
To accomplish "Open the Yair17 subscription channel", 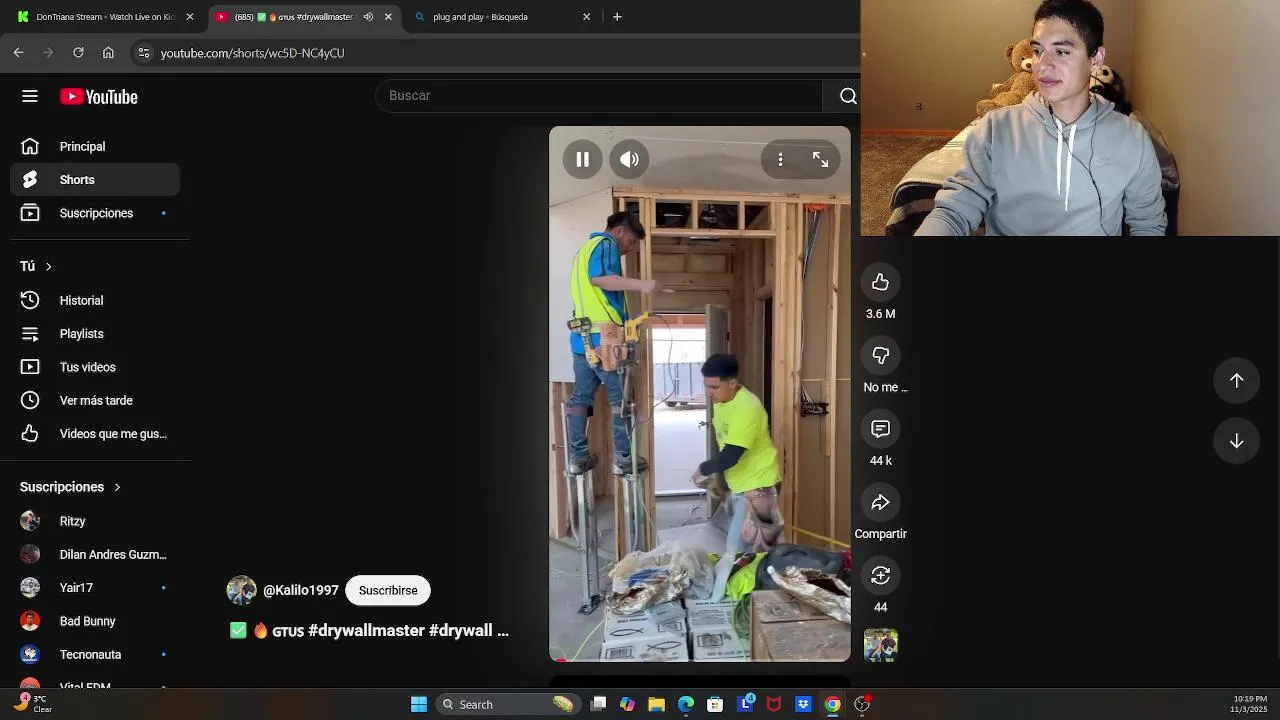I will [95, 588].
